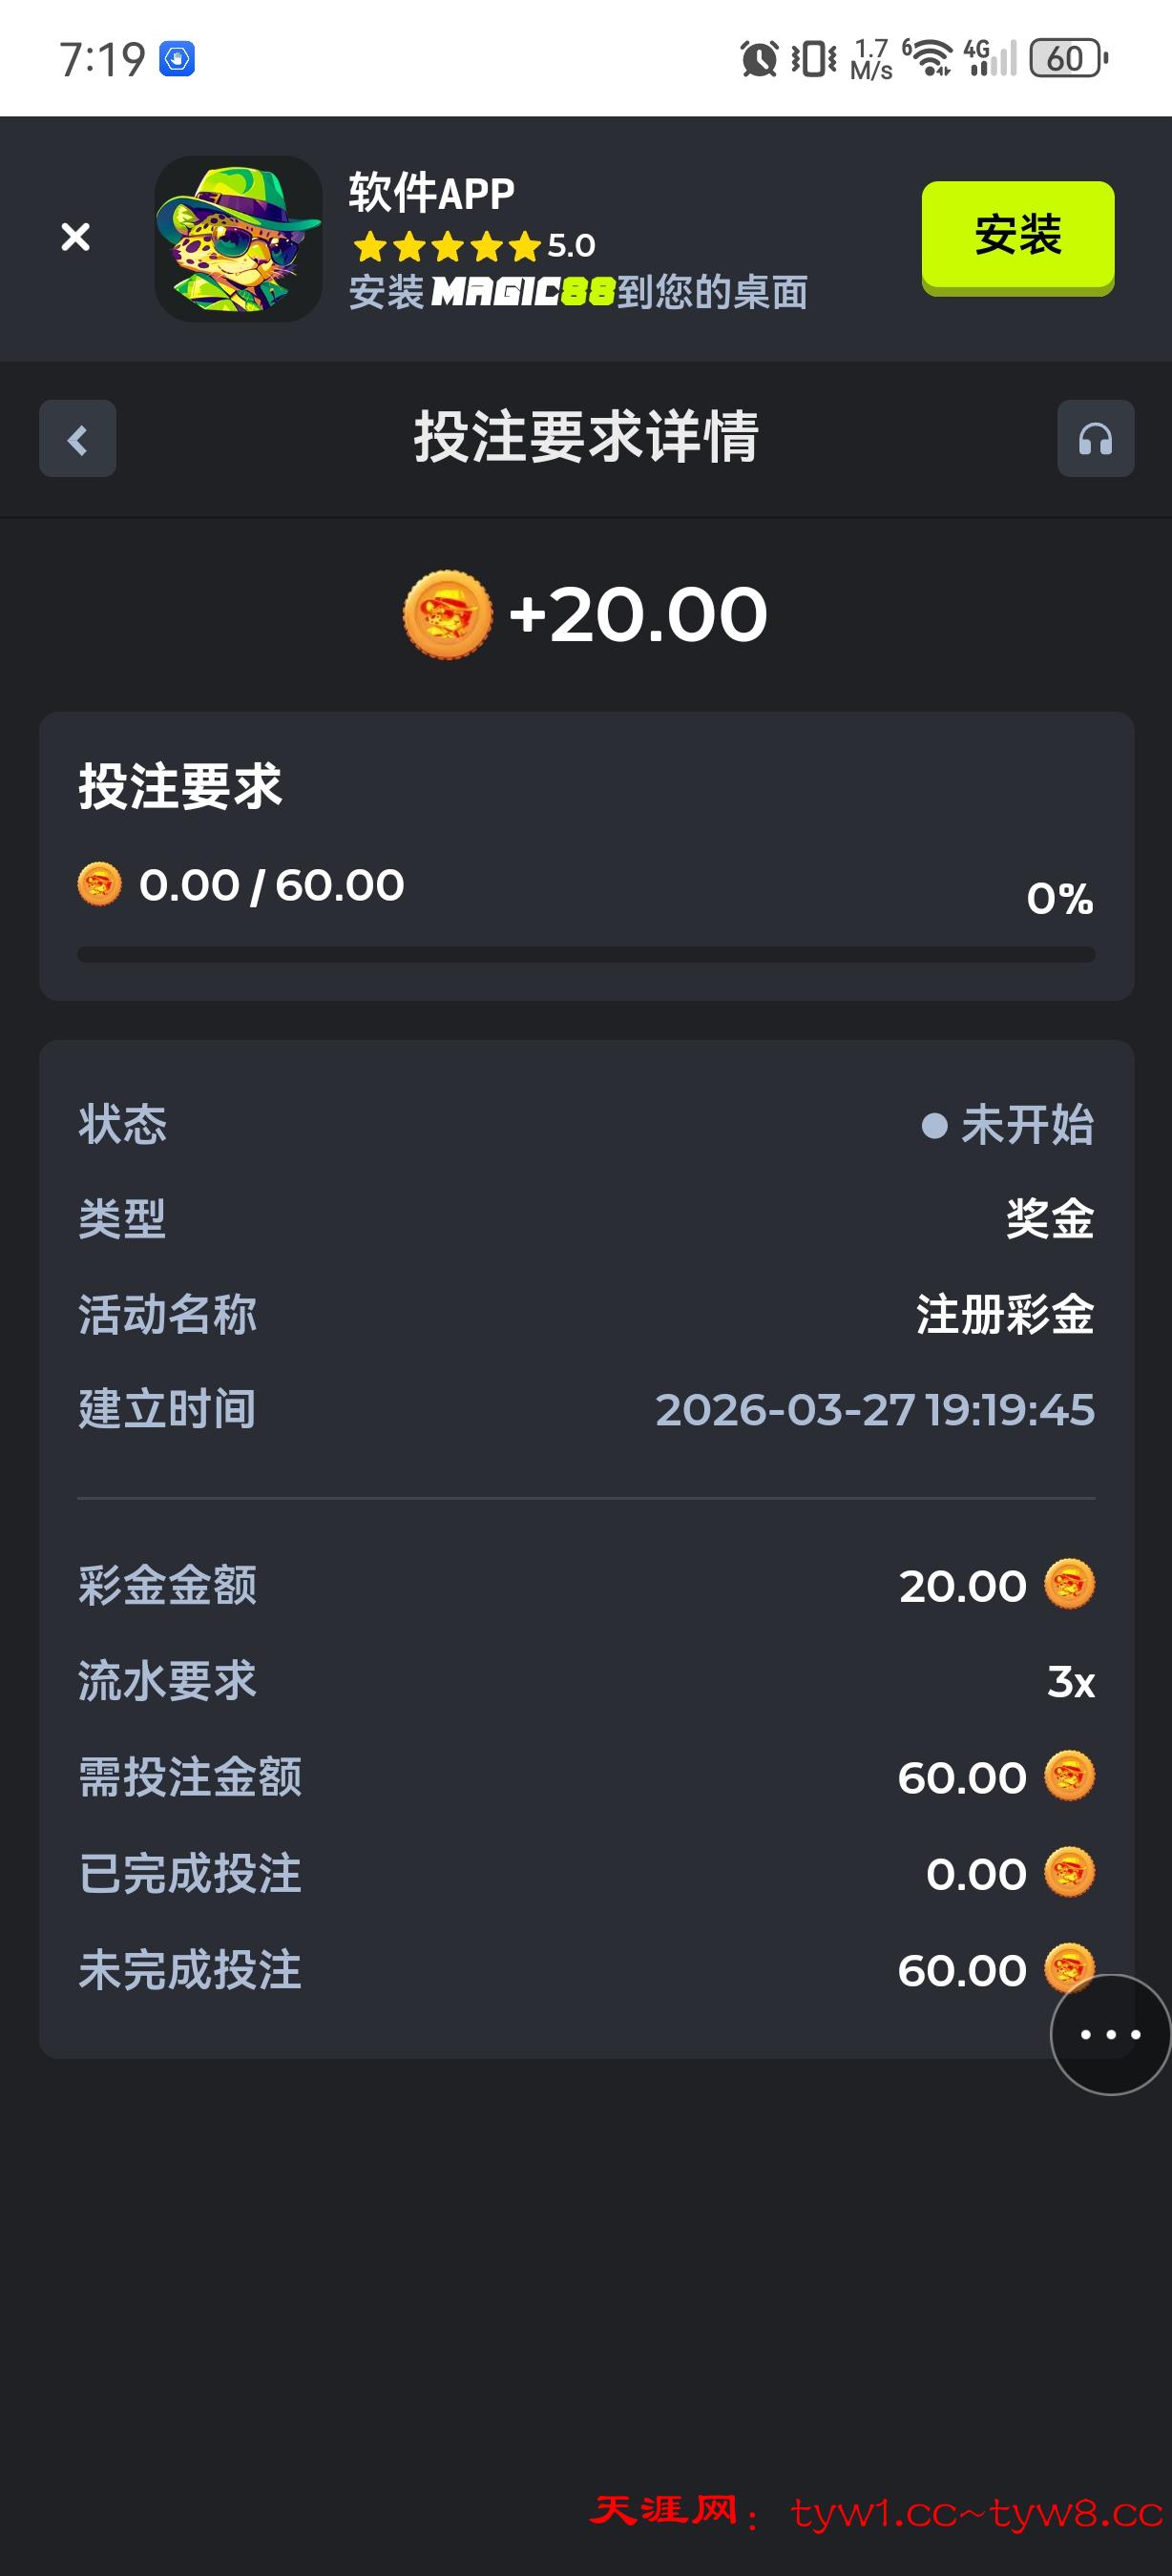Tap the 投注要求详情 page title
1172x2576 pixels.
point(586,438)
